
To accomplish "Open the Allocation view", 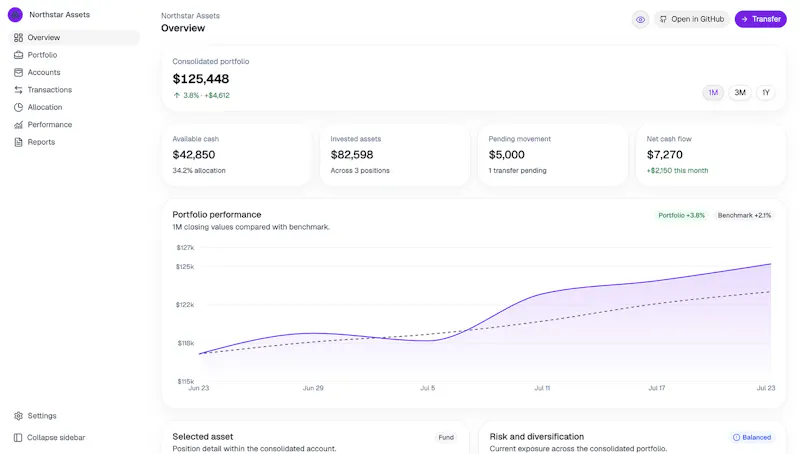I will click(74, 107).
